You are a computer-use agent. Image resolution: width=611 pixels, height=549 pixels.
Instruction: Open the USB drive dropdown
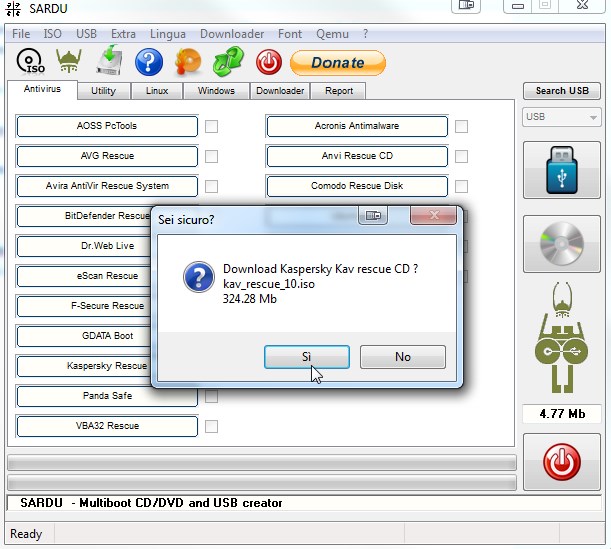[562, 117]
